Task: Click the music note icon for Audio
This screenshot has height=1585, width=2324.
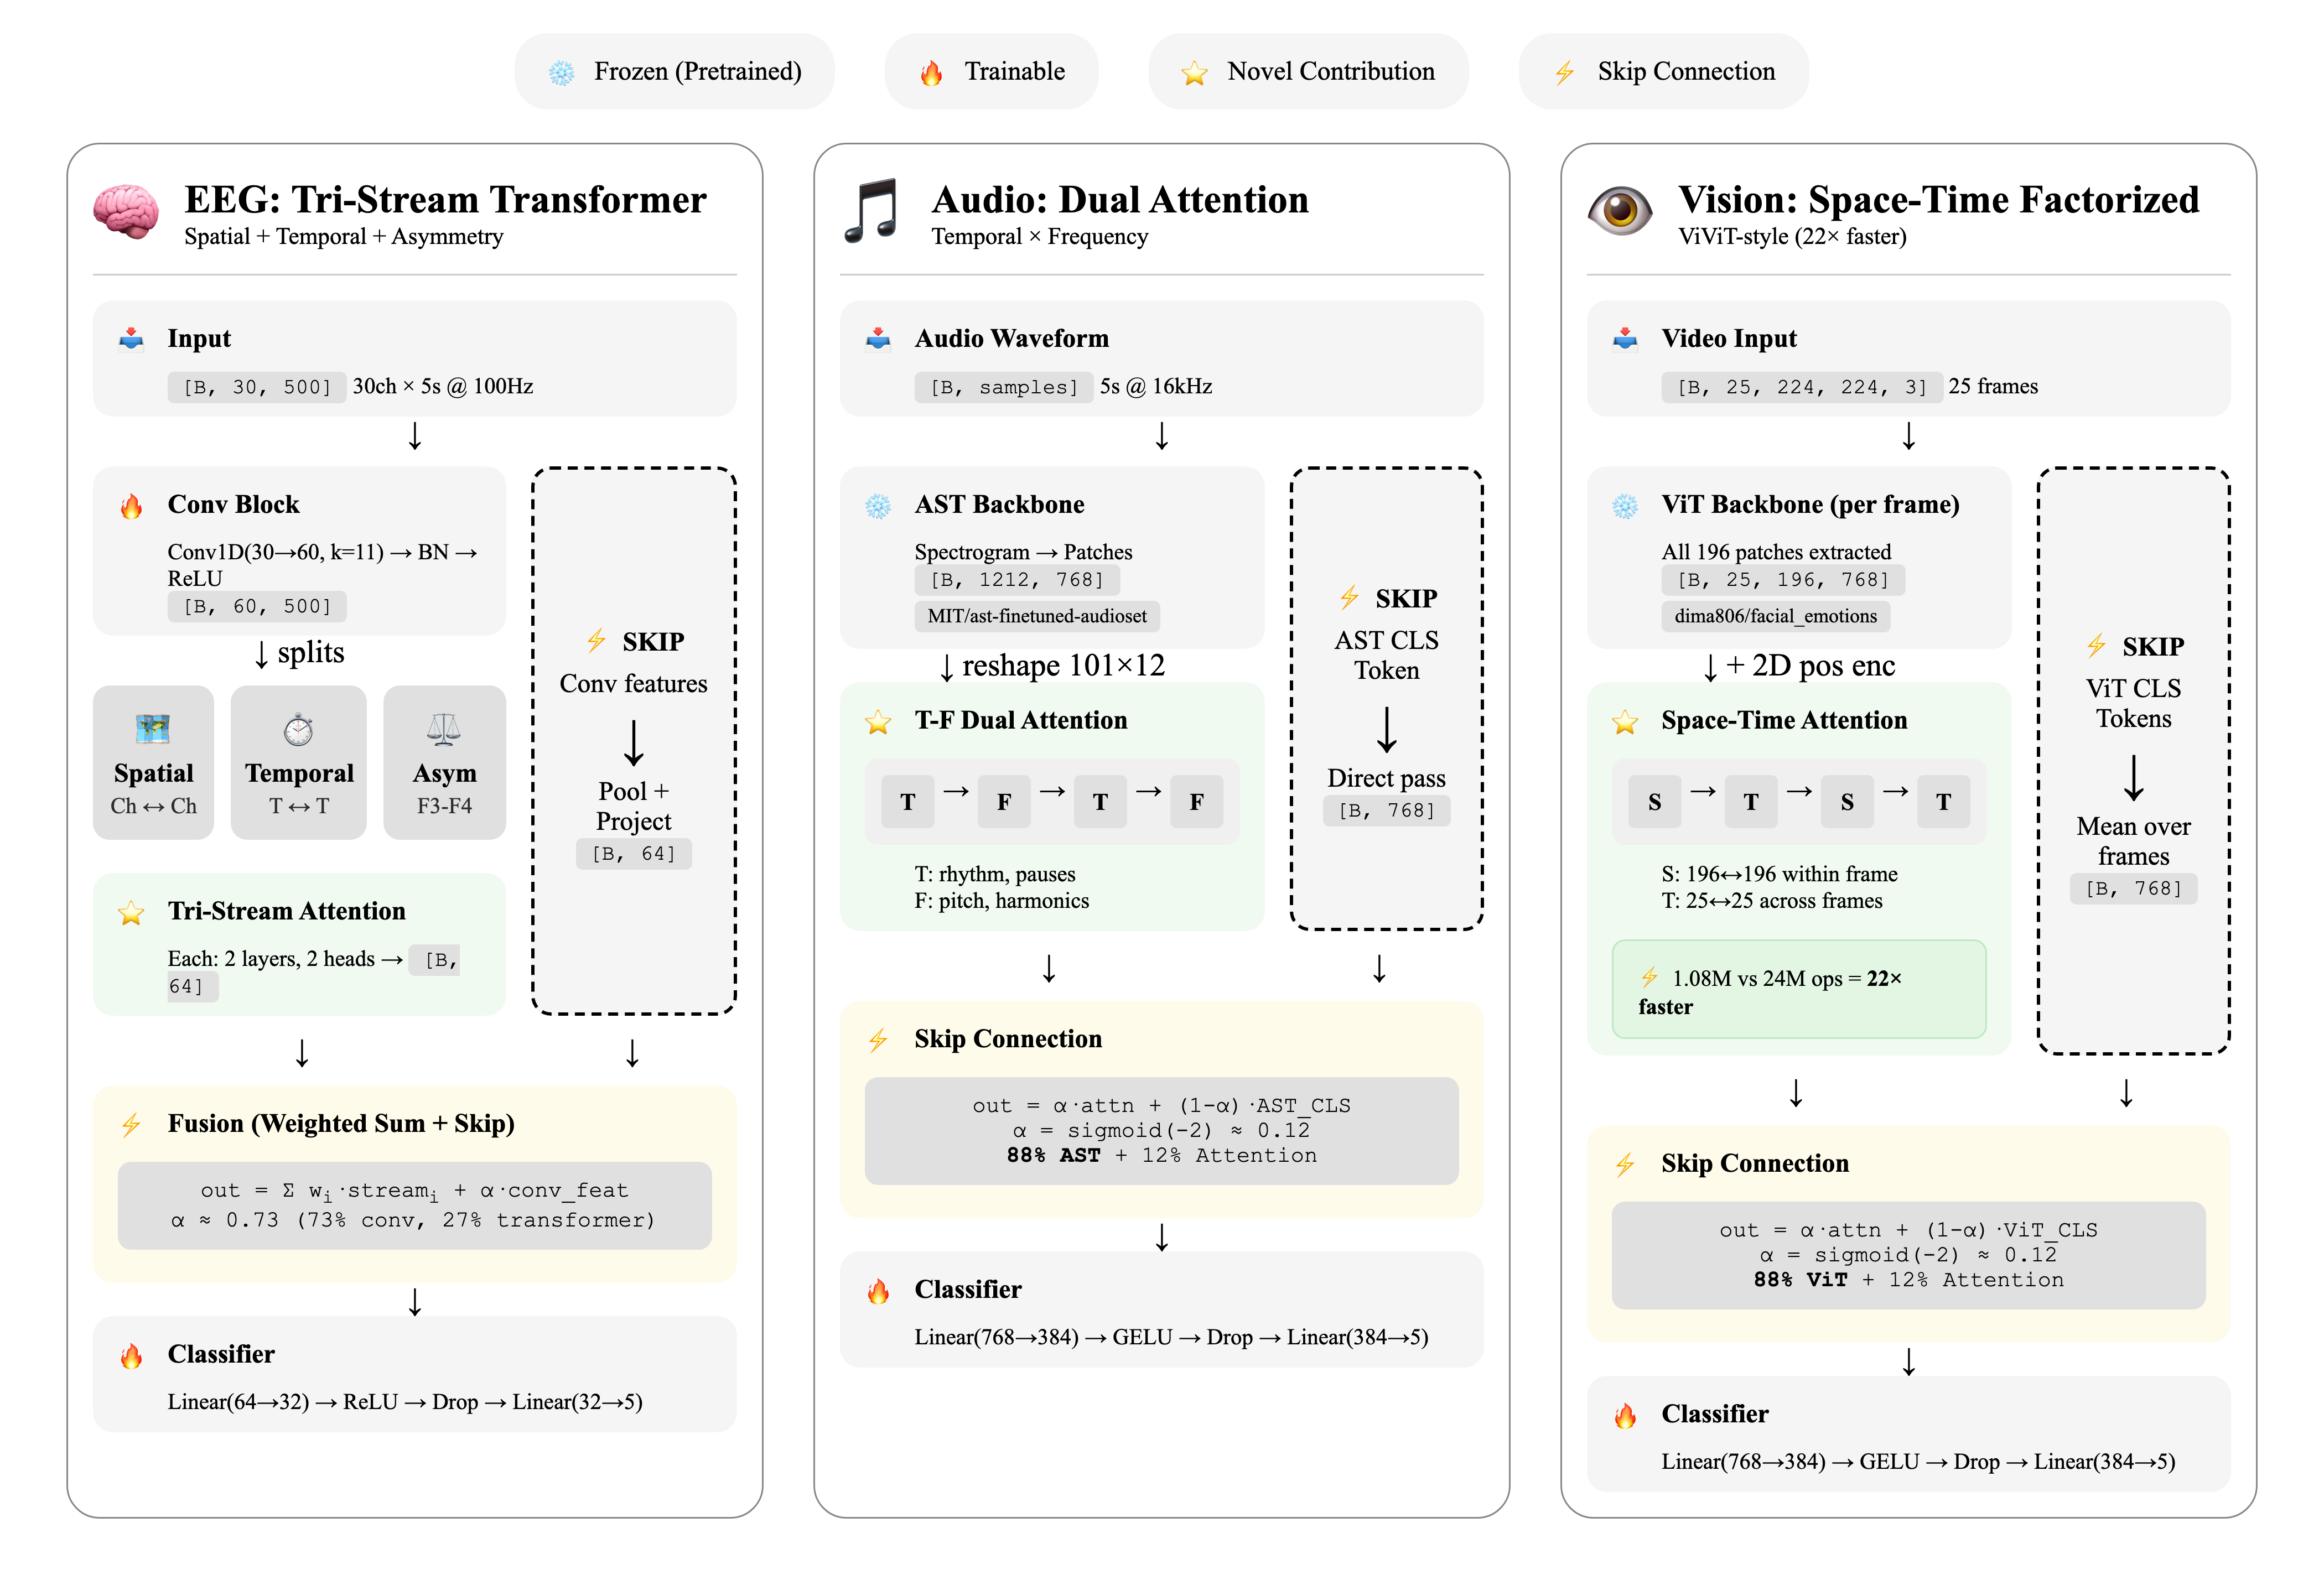Action: coord(870,211)
